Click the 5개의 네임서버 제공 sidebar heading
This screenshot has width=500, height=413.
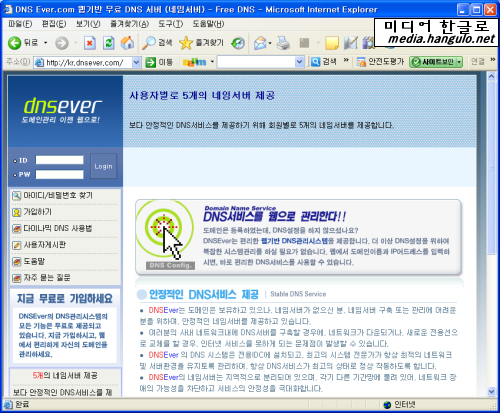(x=65, y=376)
